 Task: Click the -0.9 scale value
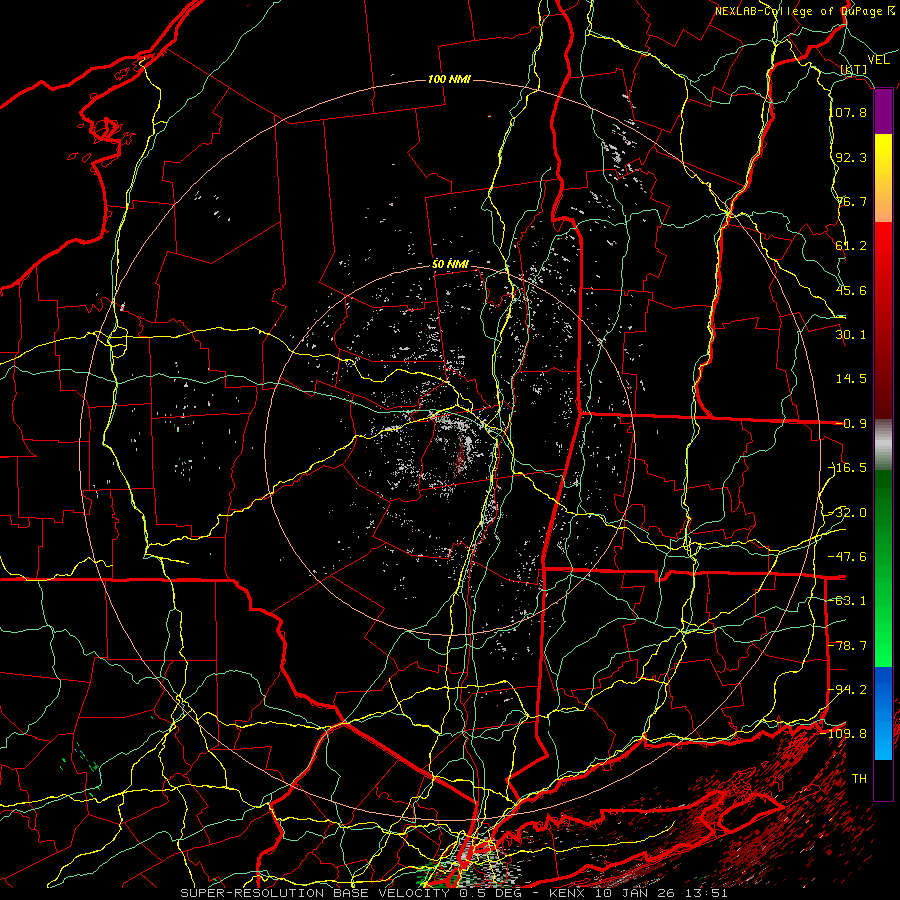click(x=852, y=424)
